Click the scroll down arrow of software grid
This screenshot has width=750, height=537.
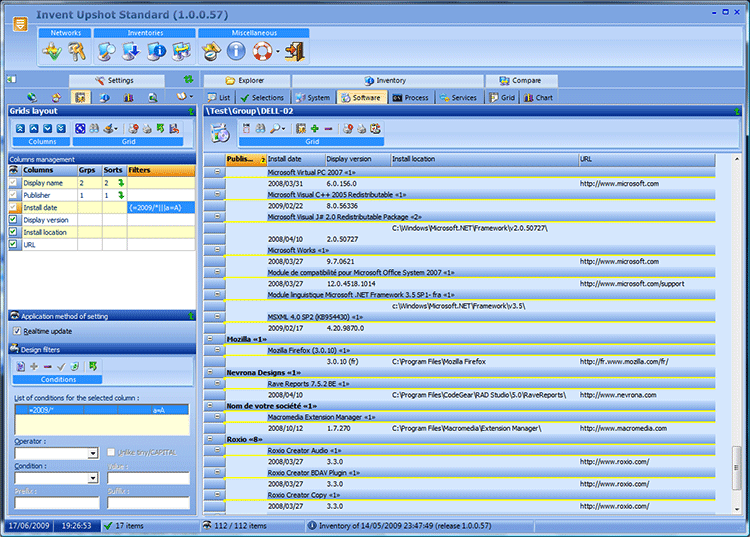[737, 509]
